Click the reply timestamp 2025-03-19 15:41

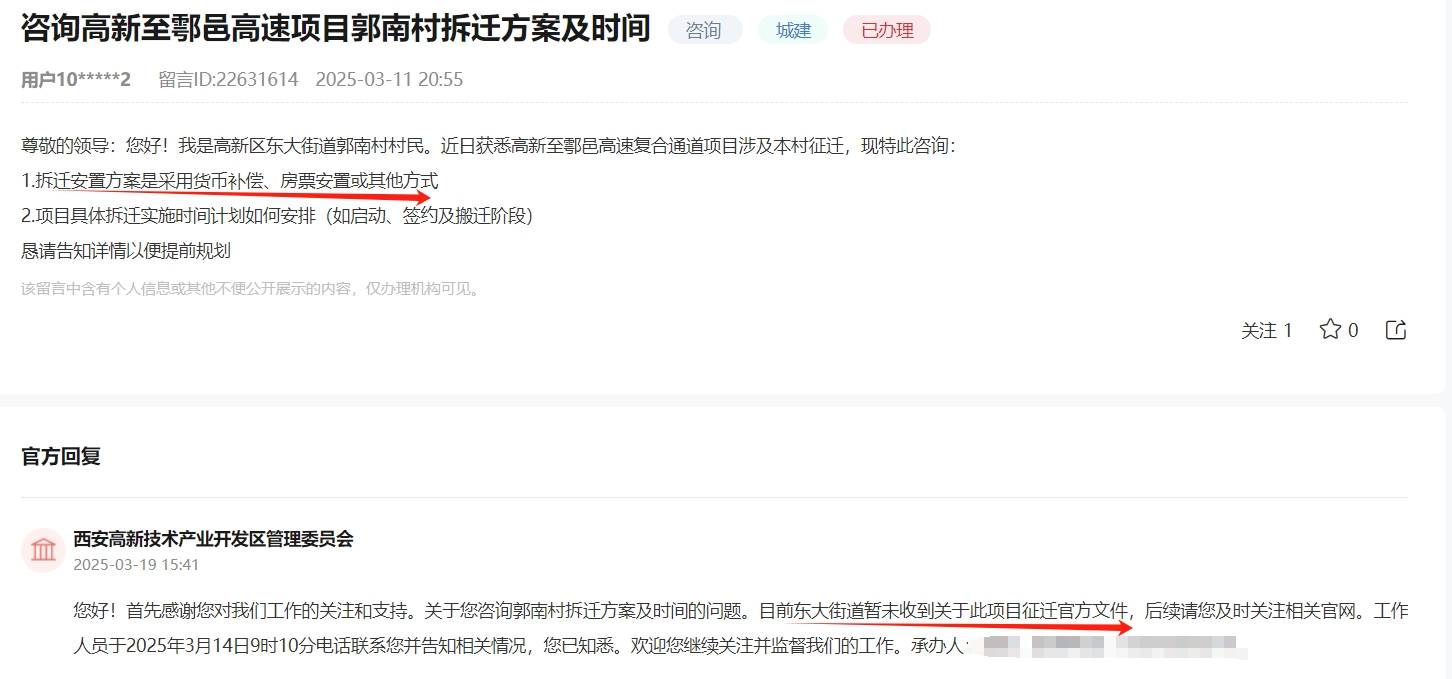click(x=136, y=565)
